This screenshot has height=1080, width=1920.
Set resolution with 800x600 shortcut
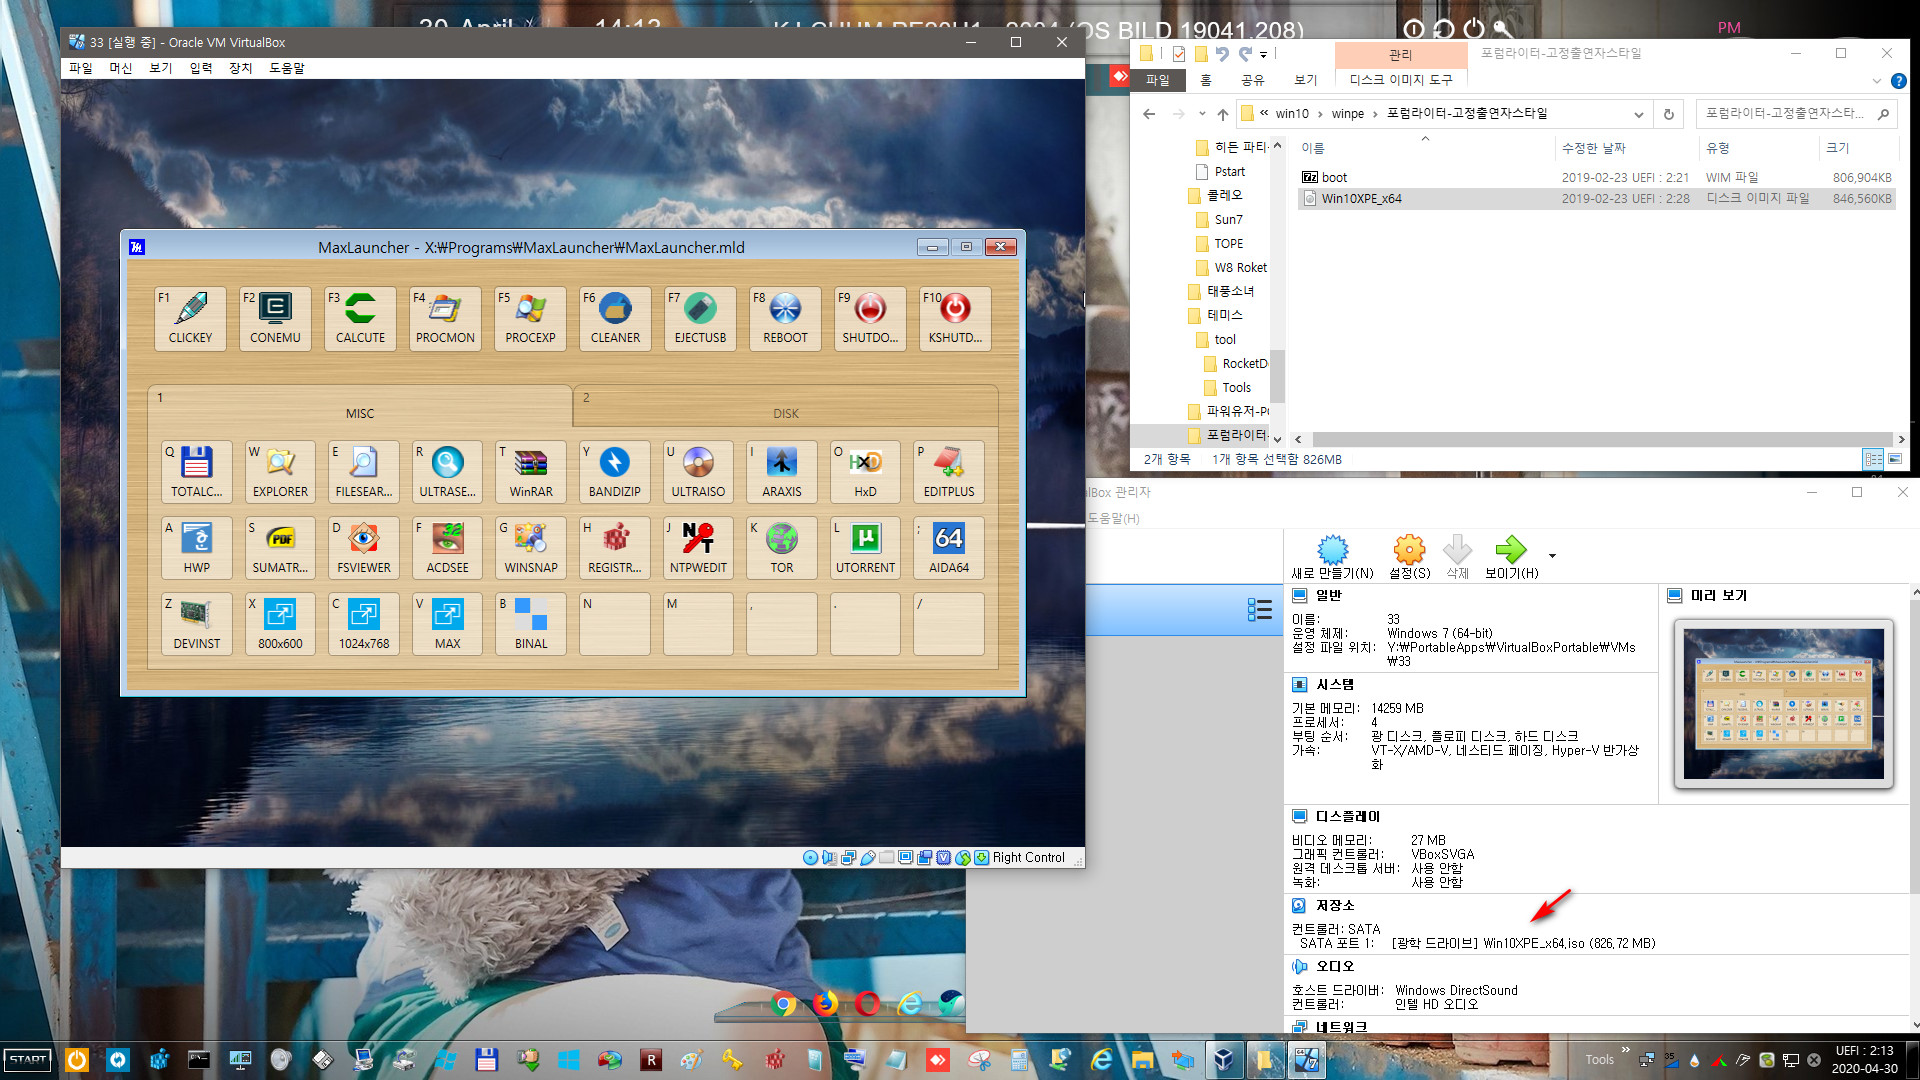[x=280, y=624]
